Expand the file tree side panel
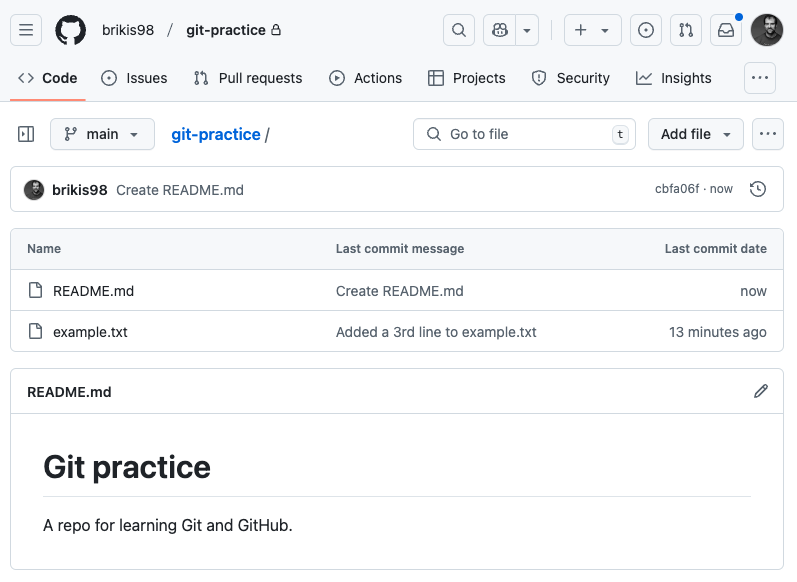This screenshot has height=582, width=797. coord(26,134)
